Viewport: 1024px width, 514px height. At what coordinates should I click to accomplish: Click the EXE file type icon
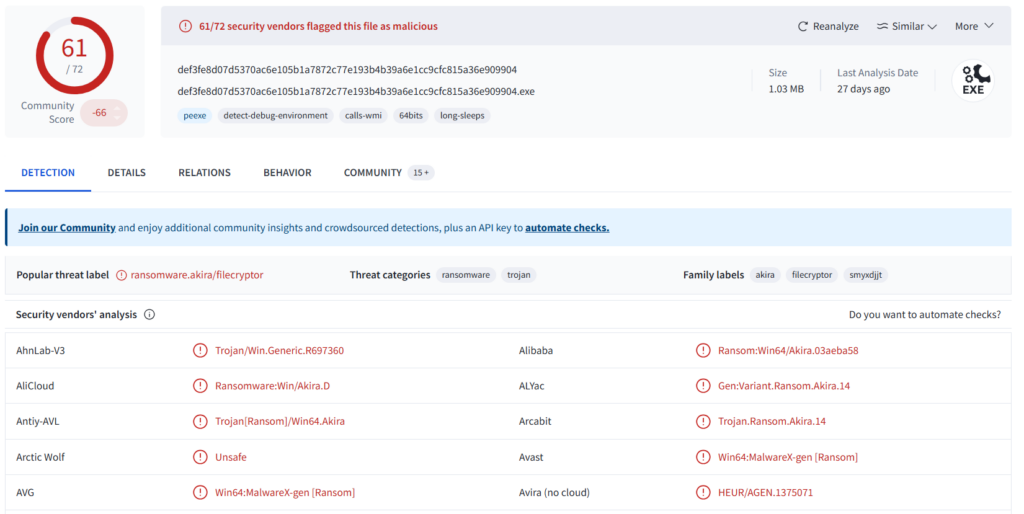click(973, 80)
